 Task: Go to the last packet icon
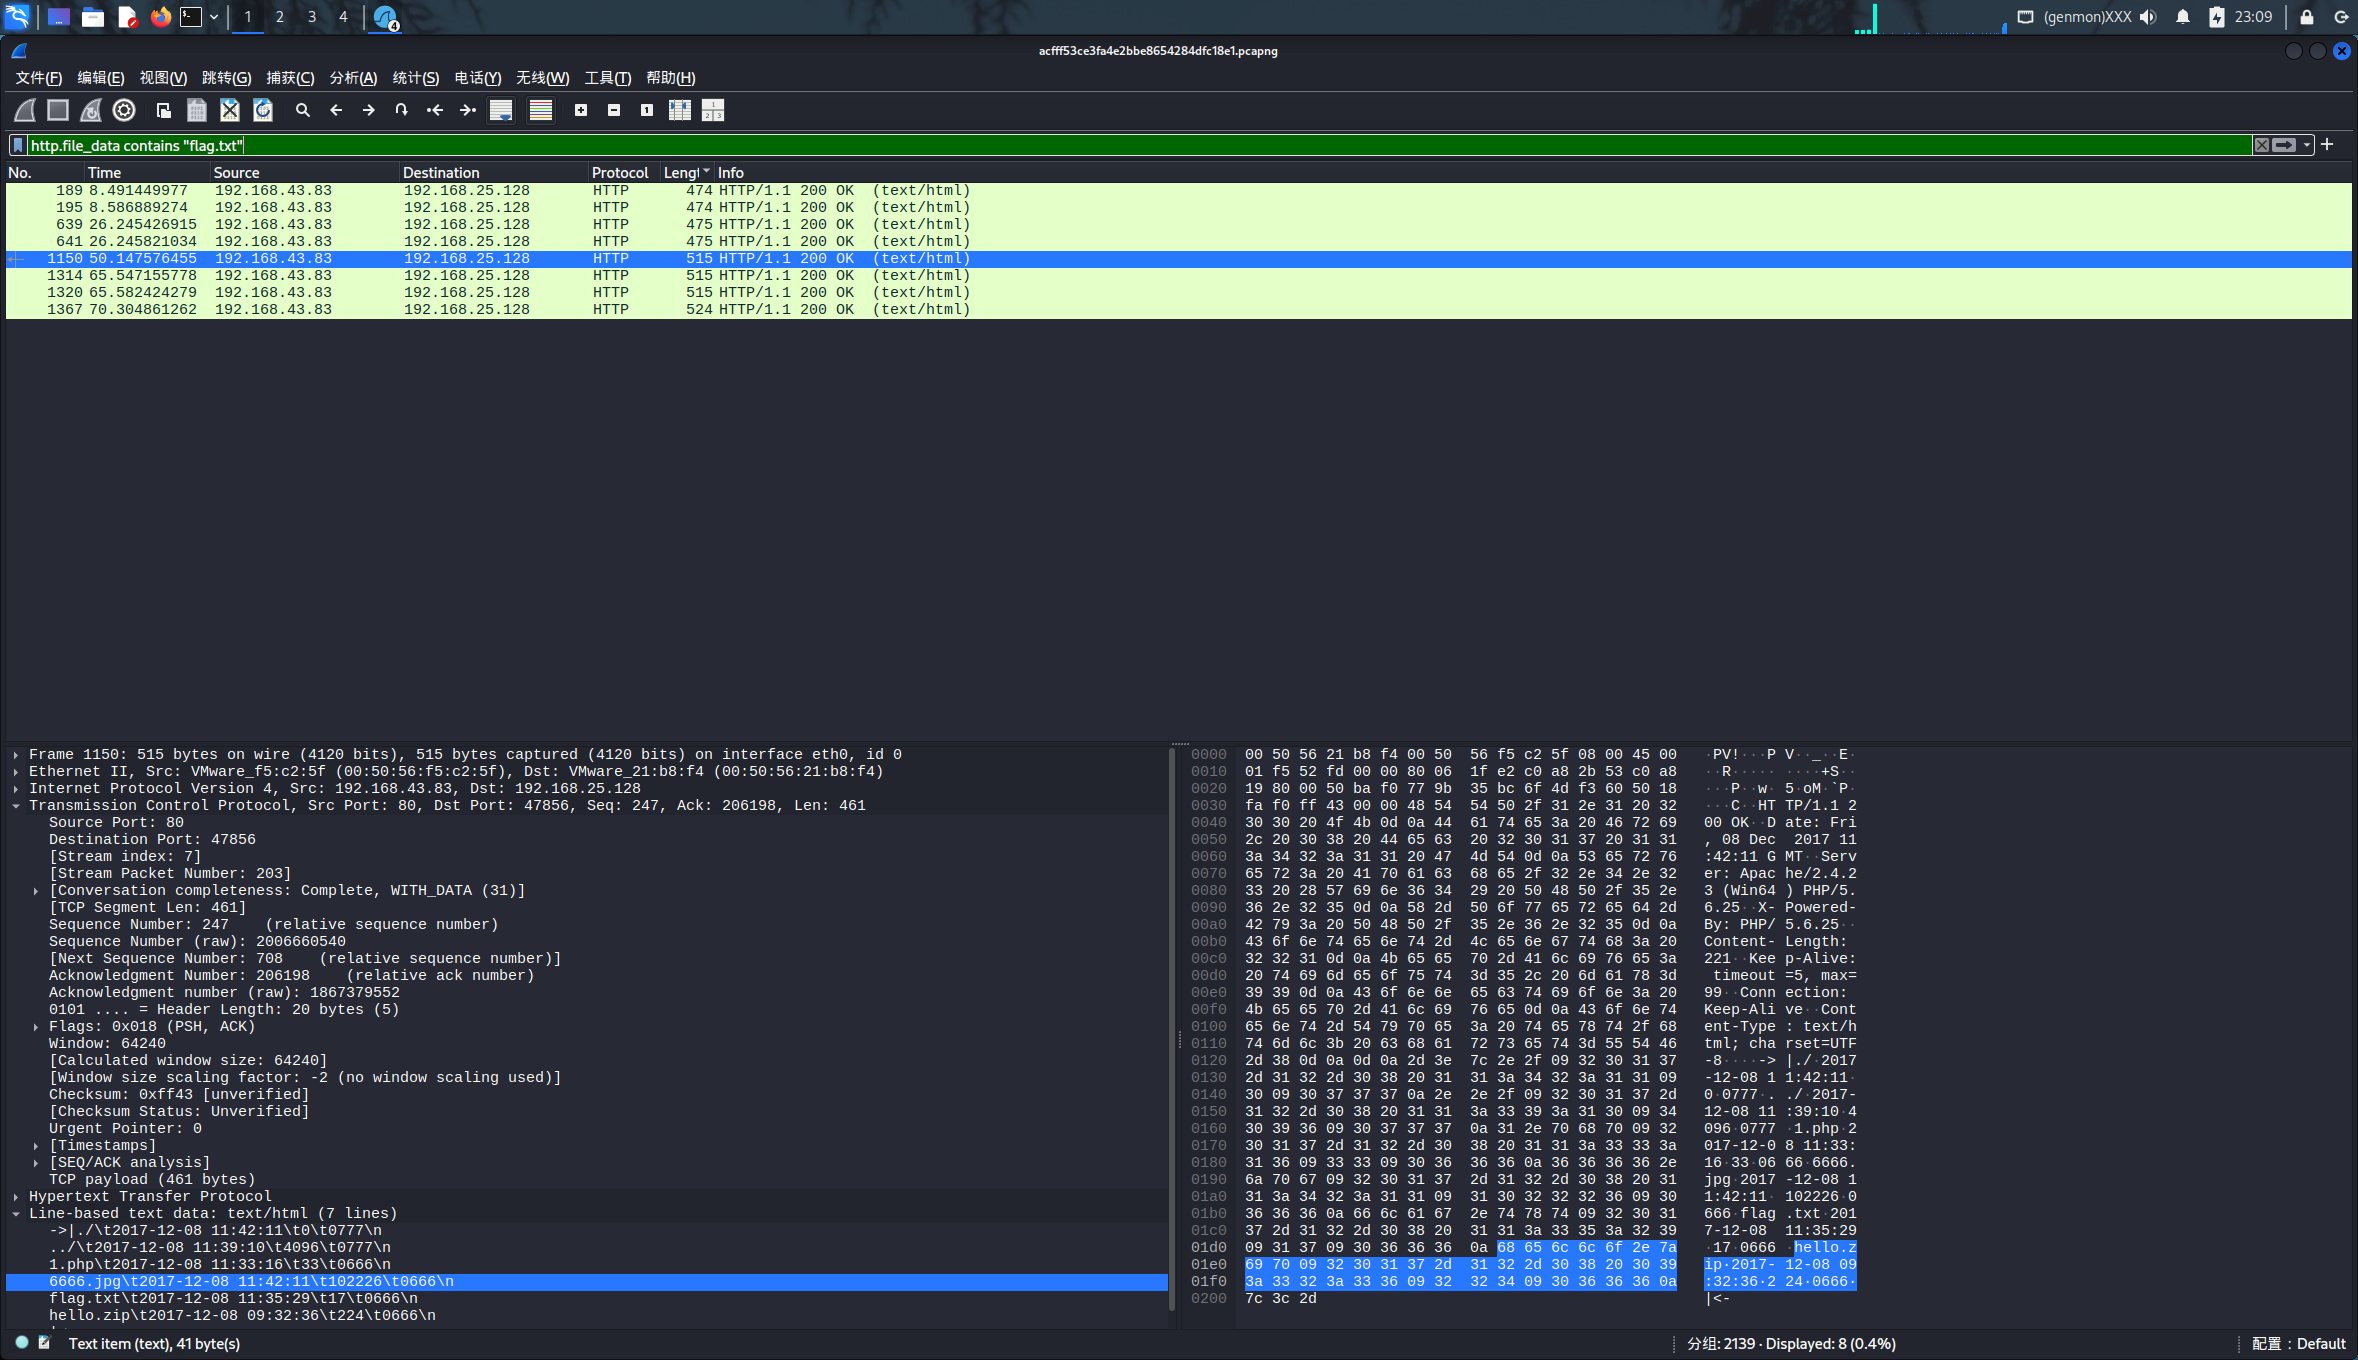[x=467, y=110]
